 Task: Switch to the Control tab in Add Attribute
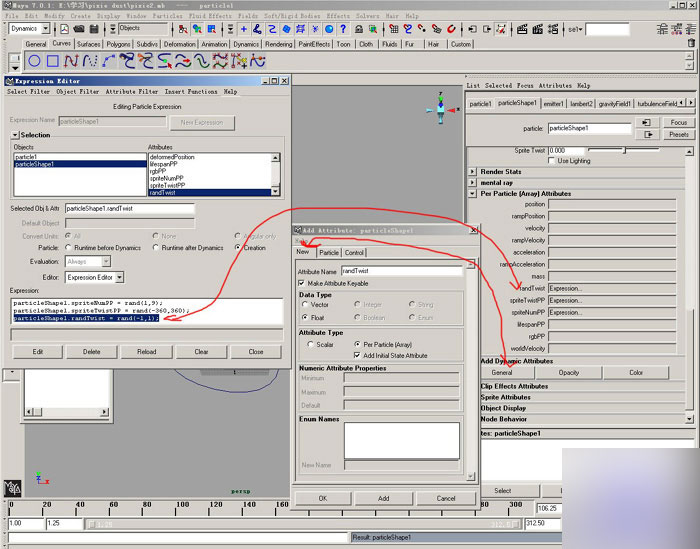pos(354,253)
